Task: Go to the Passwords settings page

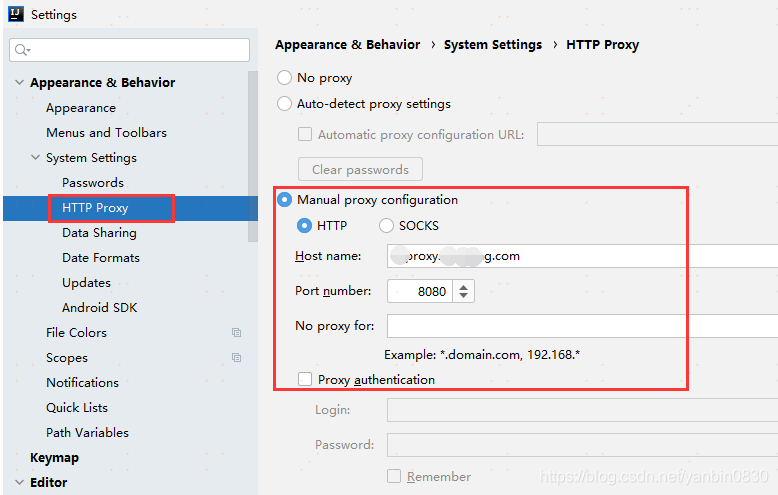Action: pos(93,183)
